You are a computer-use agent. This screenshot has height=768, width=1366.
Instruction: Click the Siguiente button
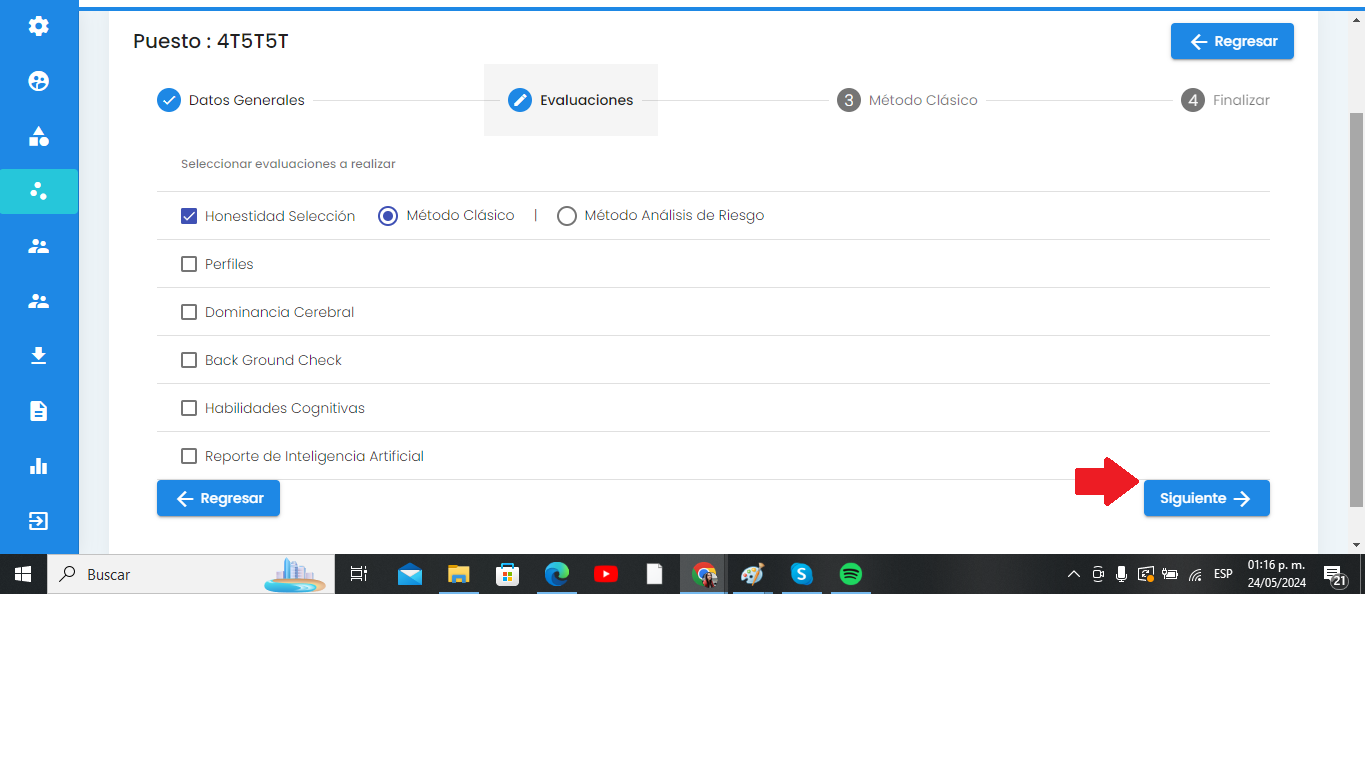tap(1206, 498)
